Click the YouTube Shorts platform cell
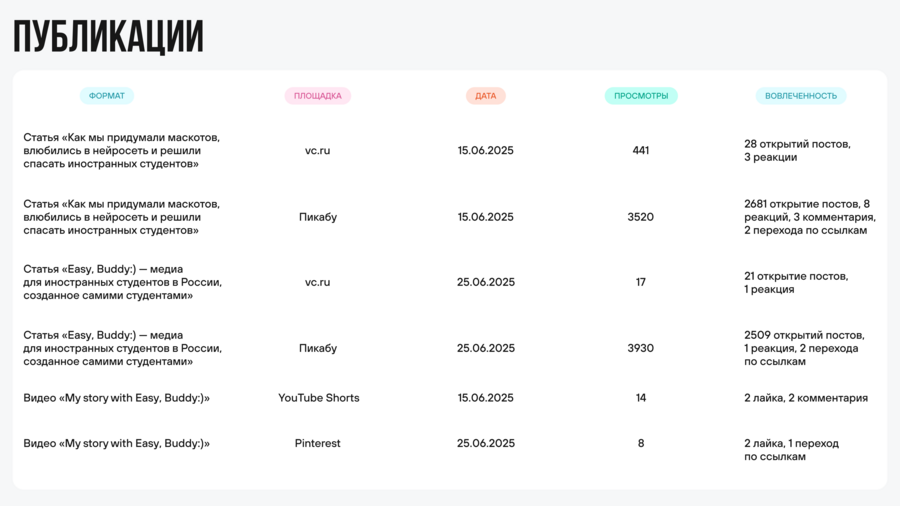 (318, 398)
